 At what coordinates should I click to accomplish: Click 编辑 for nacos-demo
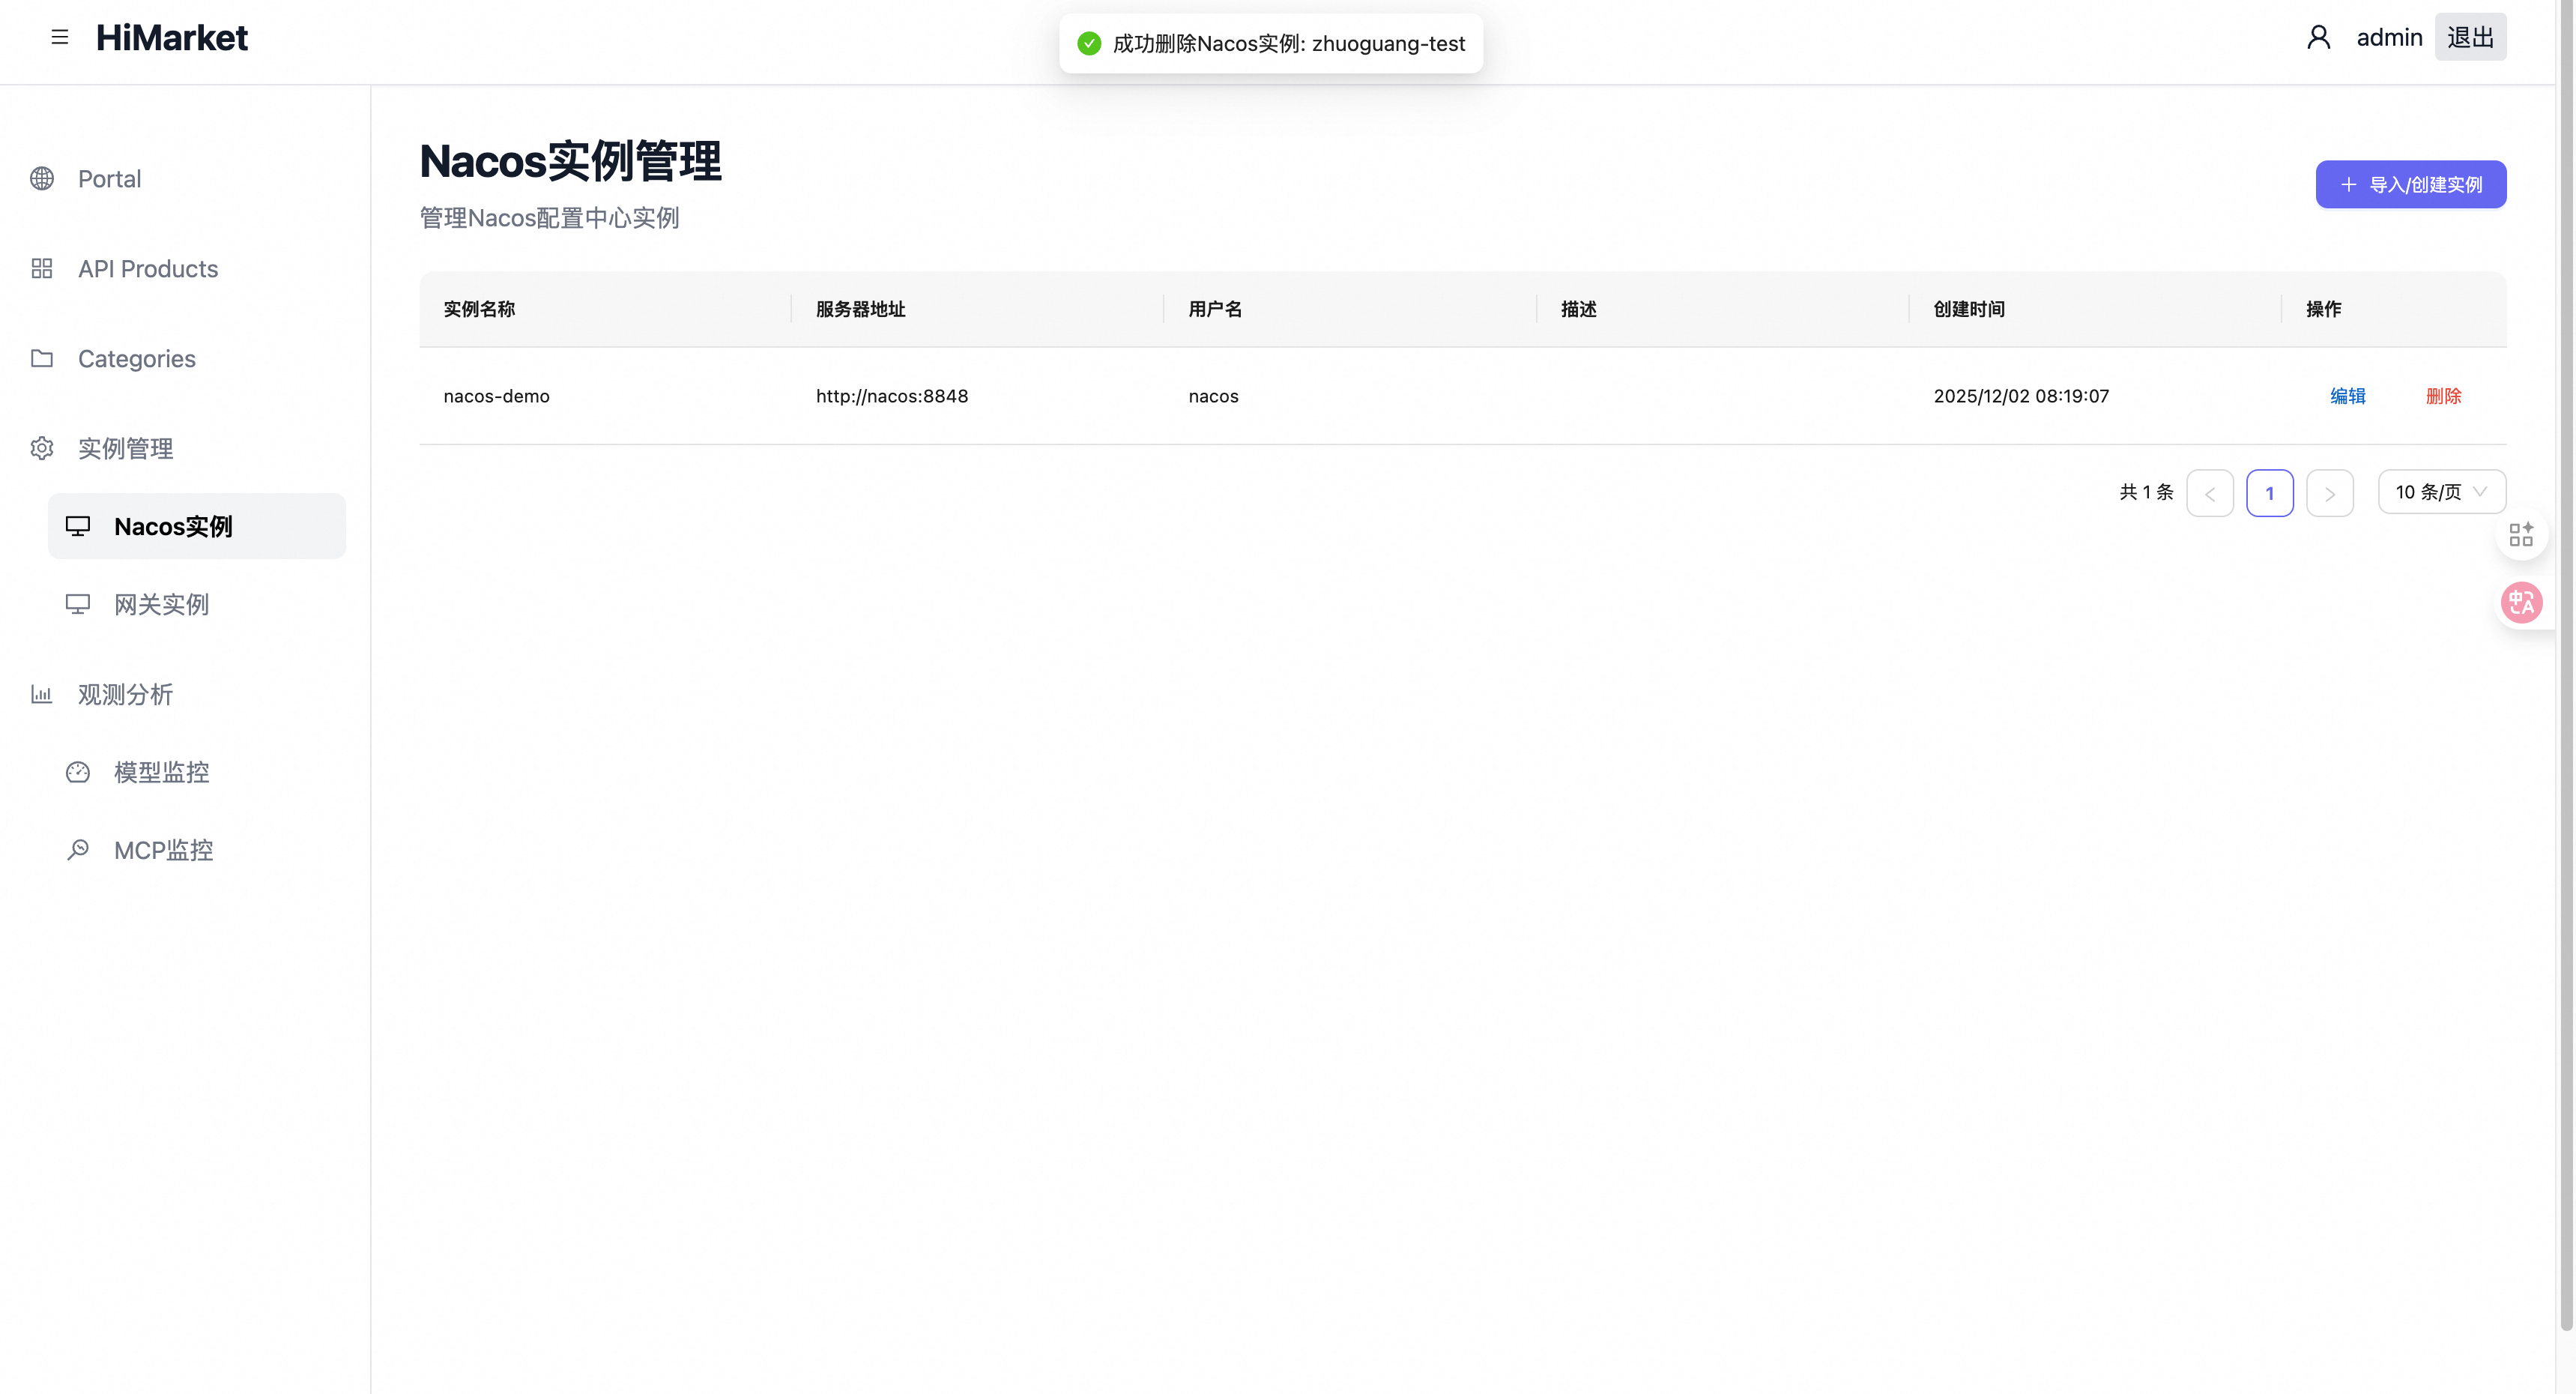(x=2347, y=396)
